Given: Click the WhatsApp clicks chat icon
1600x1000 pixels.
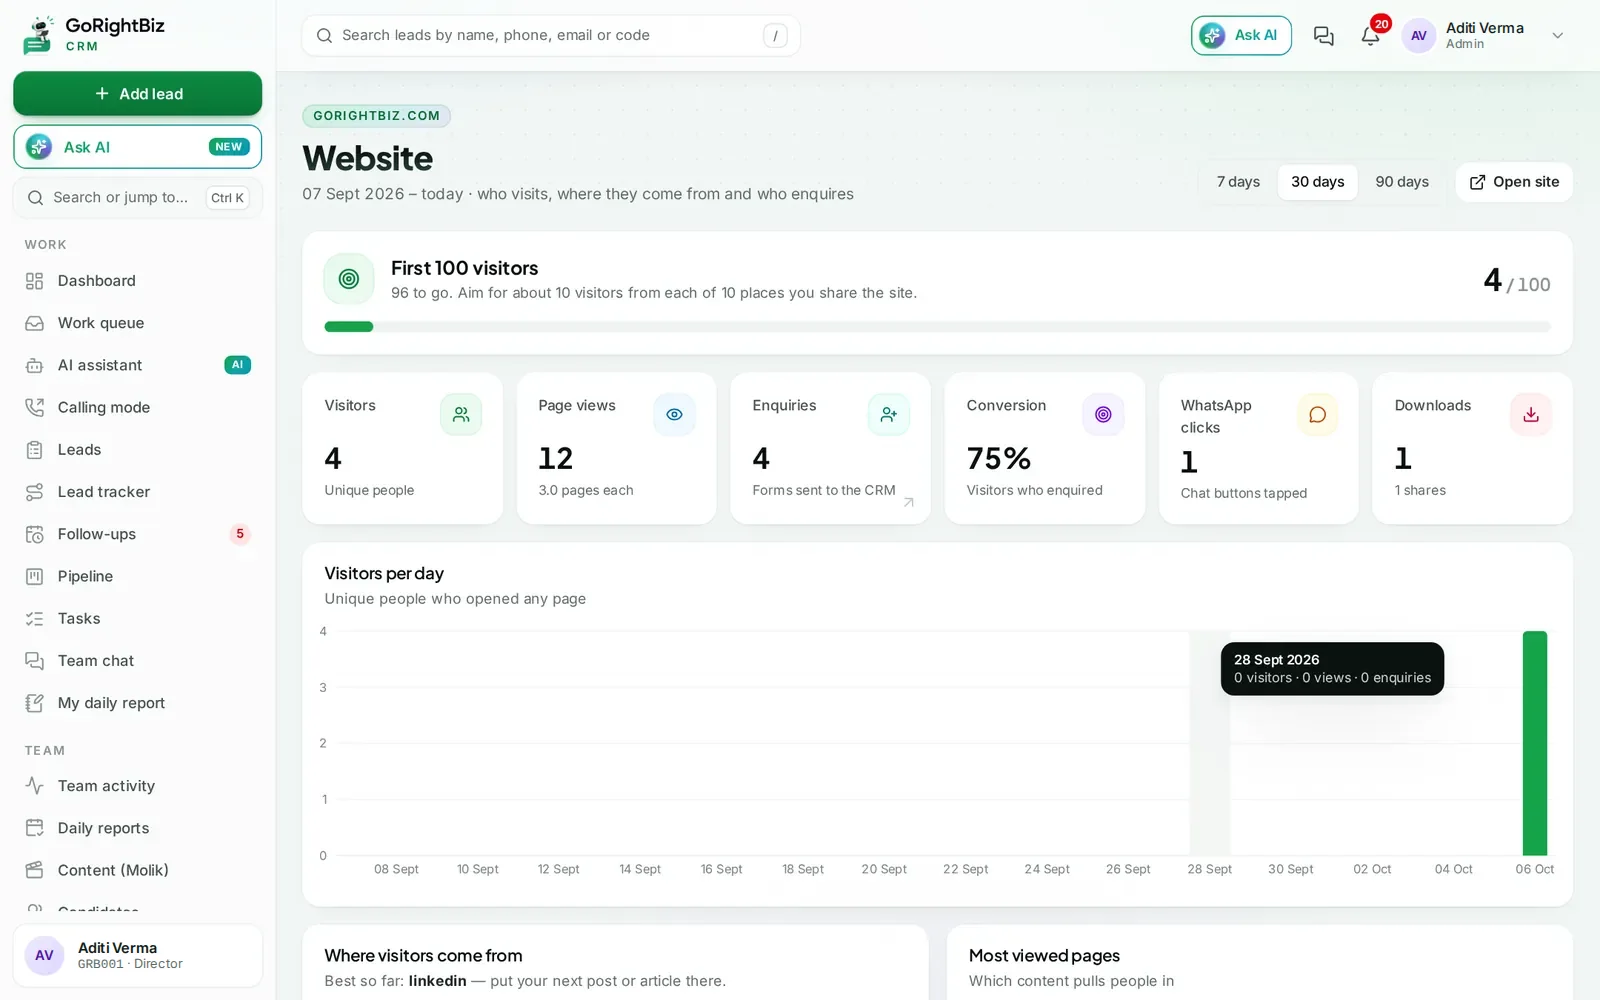Looking at the screenshot, I should point(1317,414).
